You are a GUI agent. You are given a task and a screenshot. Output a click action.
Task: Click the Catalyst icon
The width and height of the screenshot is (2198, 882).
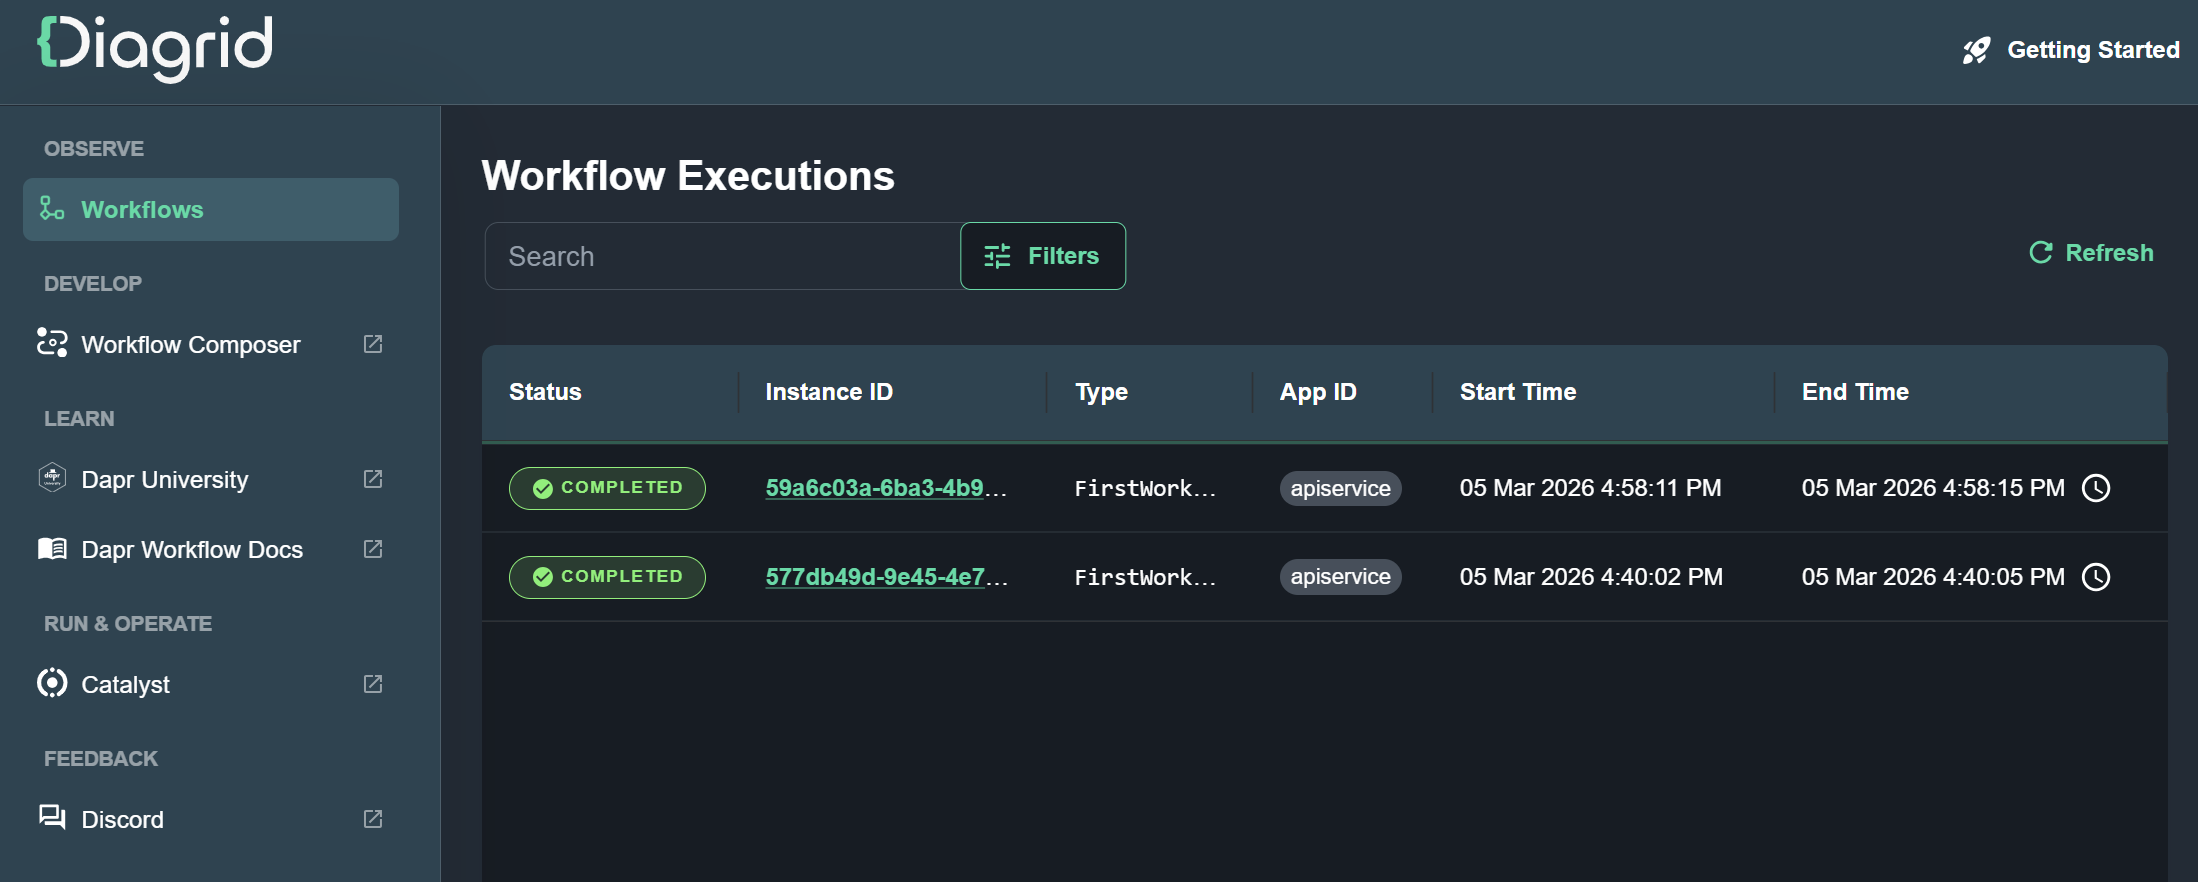click(52, 683)
